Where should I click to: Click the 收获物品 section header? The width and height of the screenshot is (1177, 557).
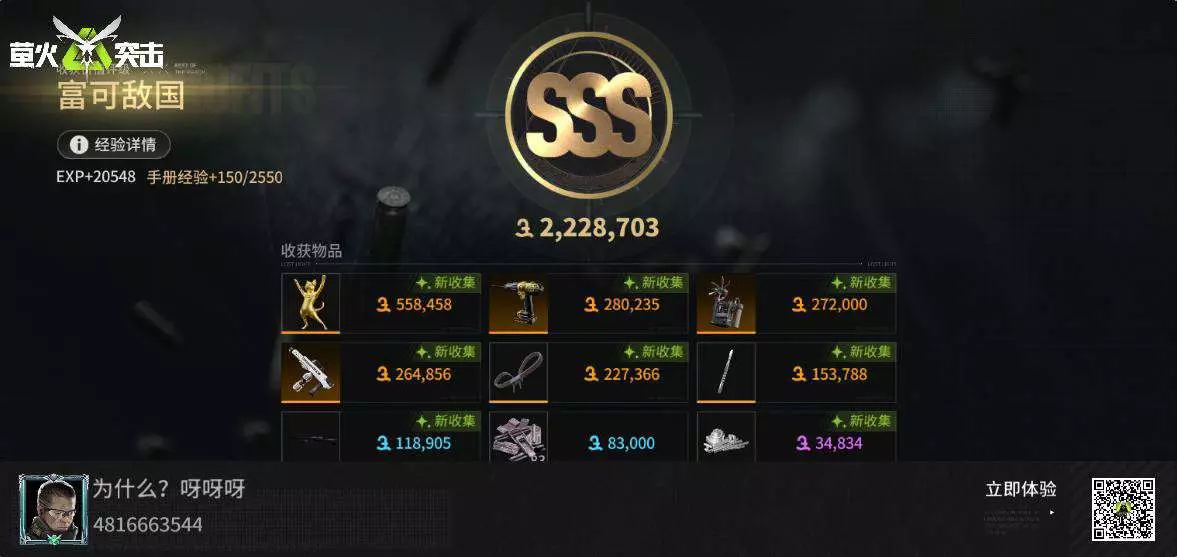tap(312, 251)
